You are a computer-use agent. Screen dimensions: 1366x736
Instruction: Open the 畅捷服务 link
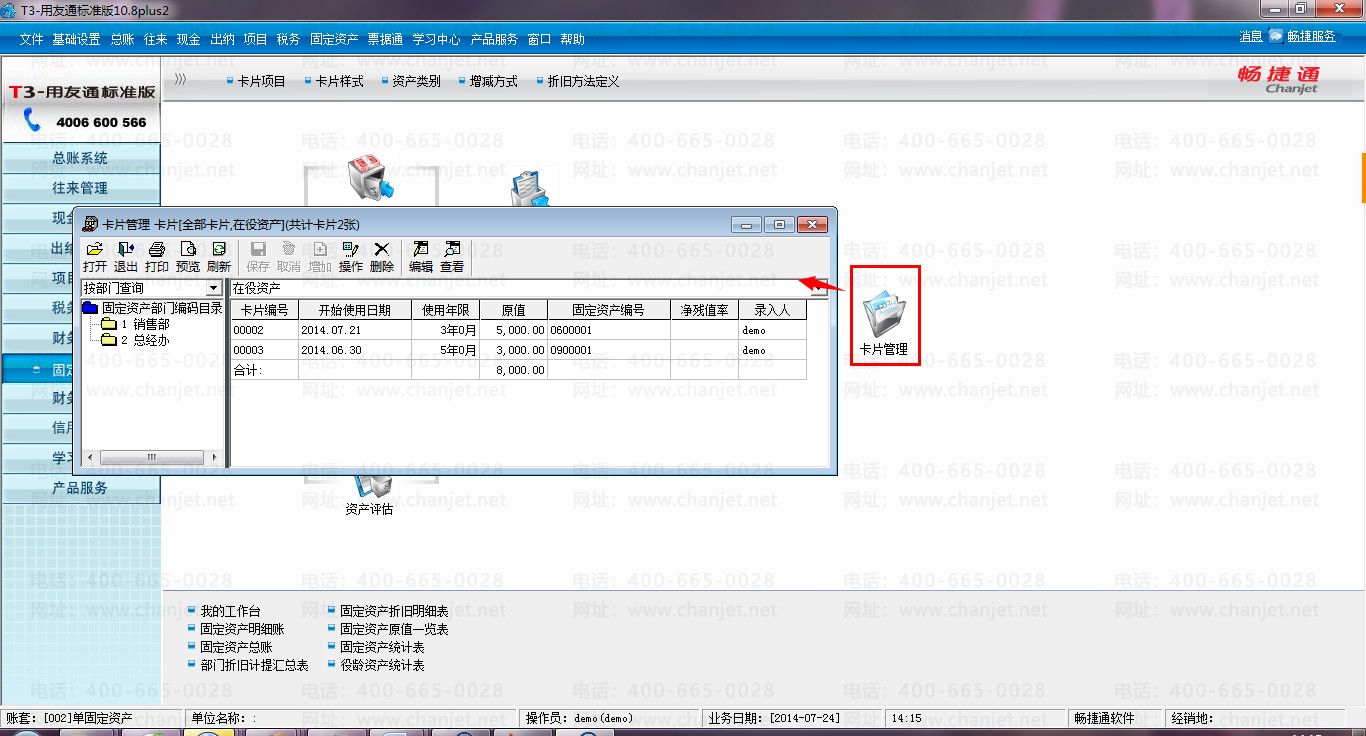(1311, 36)
